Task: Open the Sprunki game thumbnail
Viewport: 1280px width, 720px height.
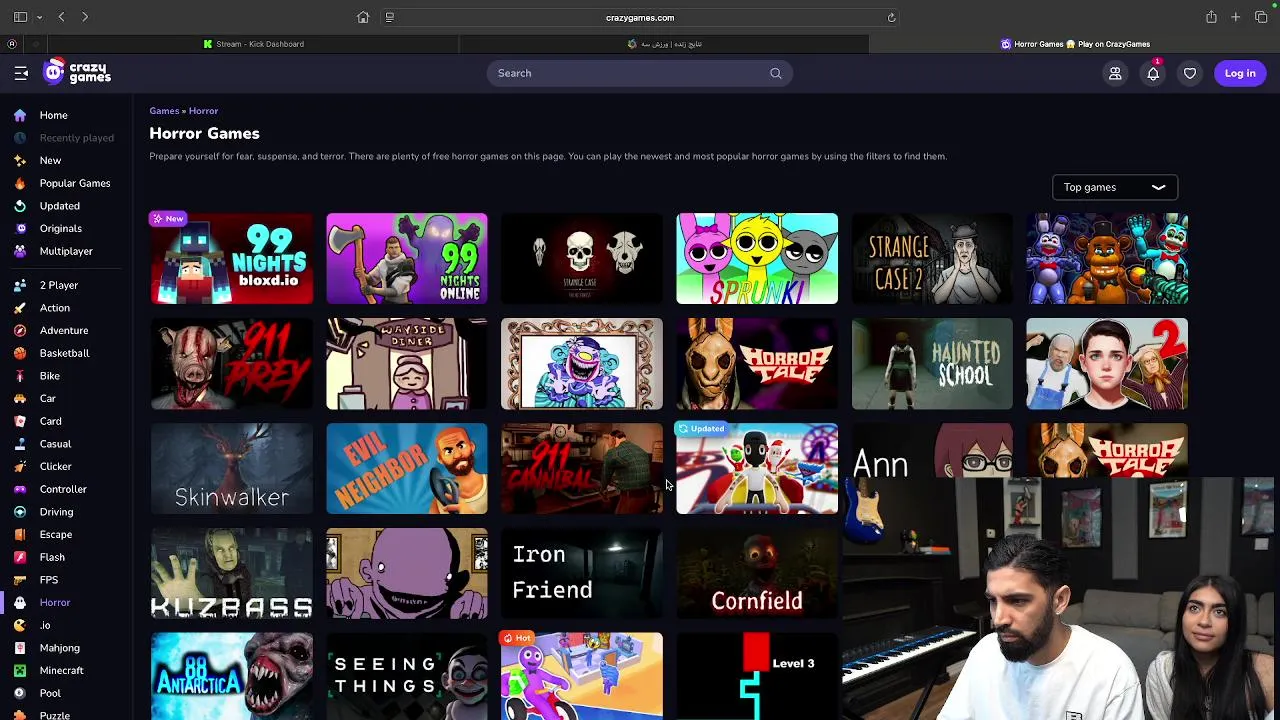Action: [x=757, y=258]
